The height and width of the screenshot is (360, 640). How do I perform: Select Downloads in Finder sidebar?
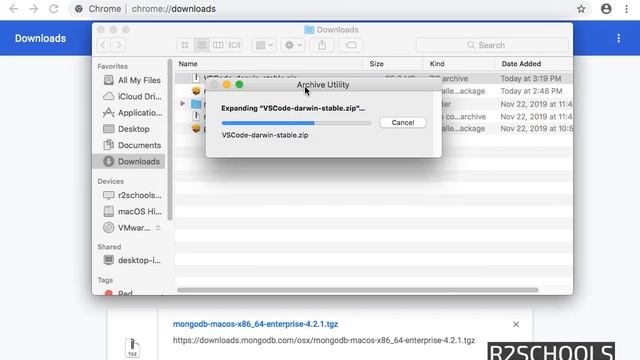(x=129, y=162)
